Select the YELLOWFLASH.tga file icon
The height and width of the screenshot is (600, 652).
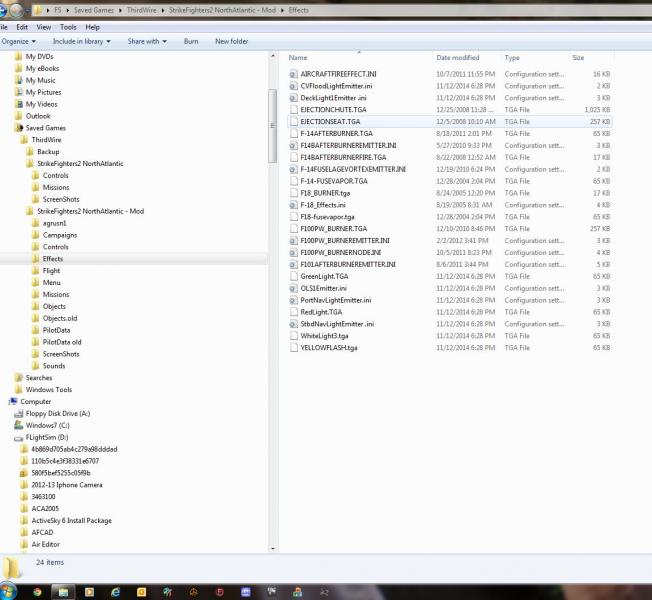click(294, 348)
